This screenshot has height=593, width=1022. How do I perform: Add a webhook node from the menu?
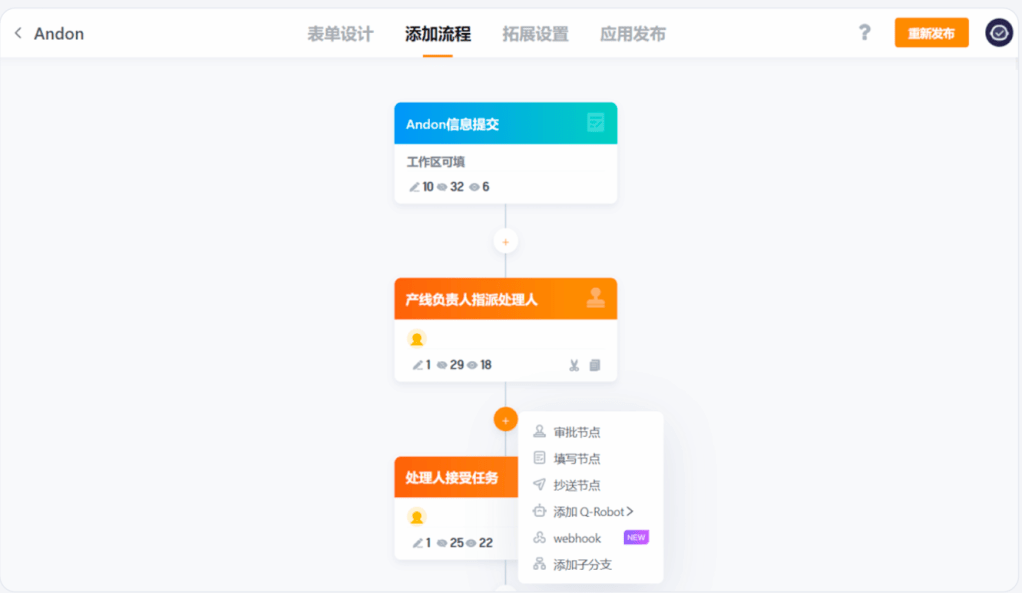[x=577, y=538]
